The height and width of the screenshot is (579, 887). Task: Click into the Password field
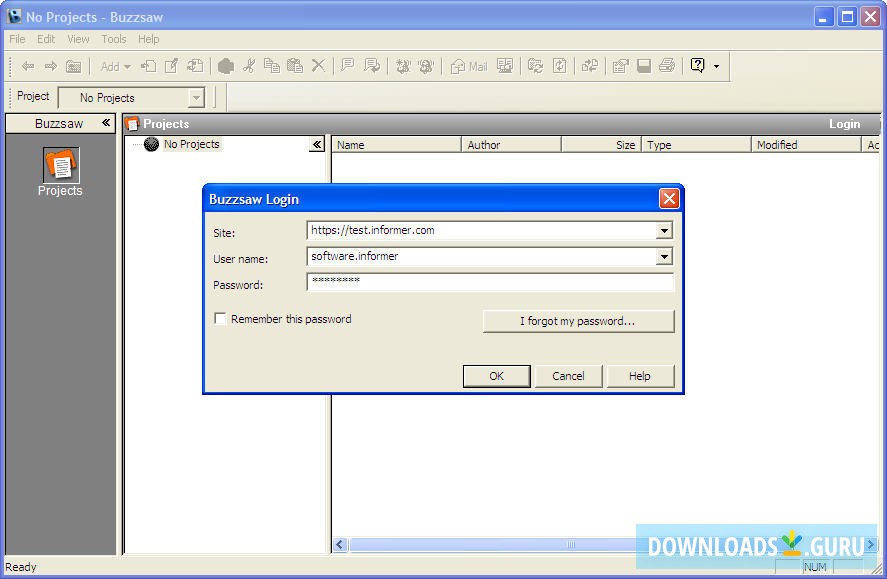pyautogui.click(x=490, y=282)
